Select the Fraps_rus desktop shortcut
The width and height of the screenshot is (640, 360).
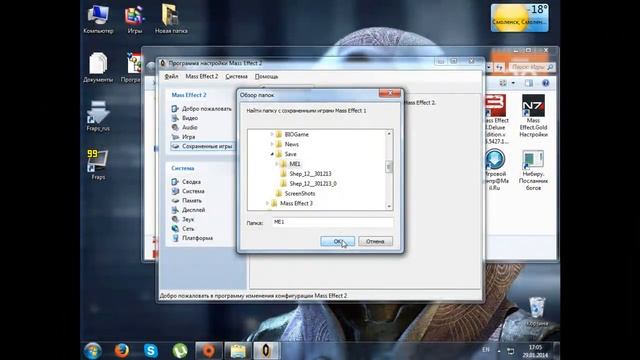tap(98, 116)
